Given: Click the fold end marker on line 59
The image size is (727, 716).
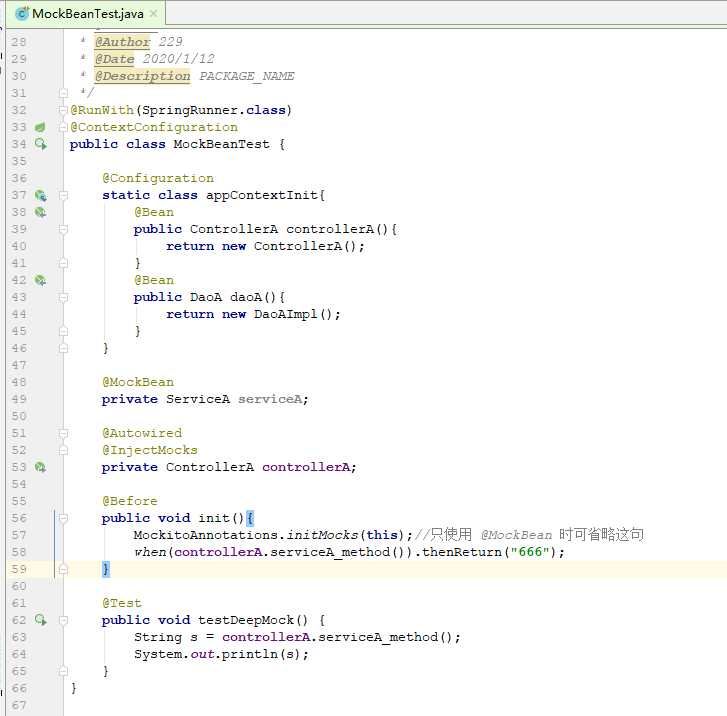Looking at the screenshot, I should [x=64, y=569].
